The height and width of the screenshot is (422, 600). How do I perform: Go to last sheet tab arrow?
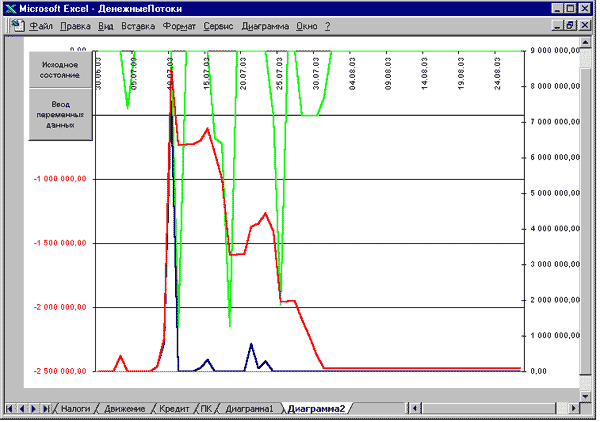point(46,409)
